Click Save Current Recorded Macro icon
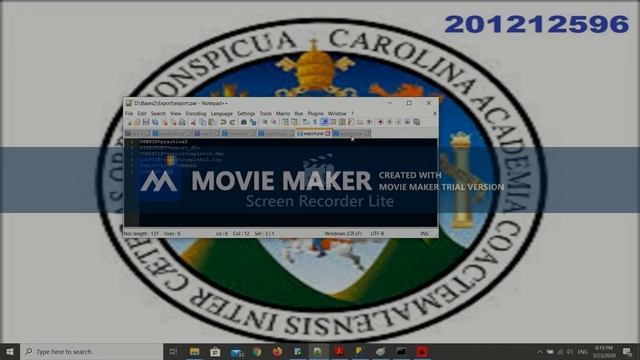The height and width of the screenshot is (360, 640). coord(416,122)
